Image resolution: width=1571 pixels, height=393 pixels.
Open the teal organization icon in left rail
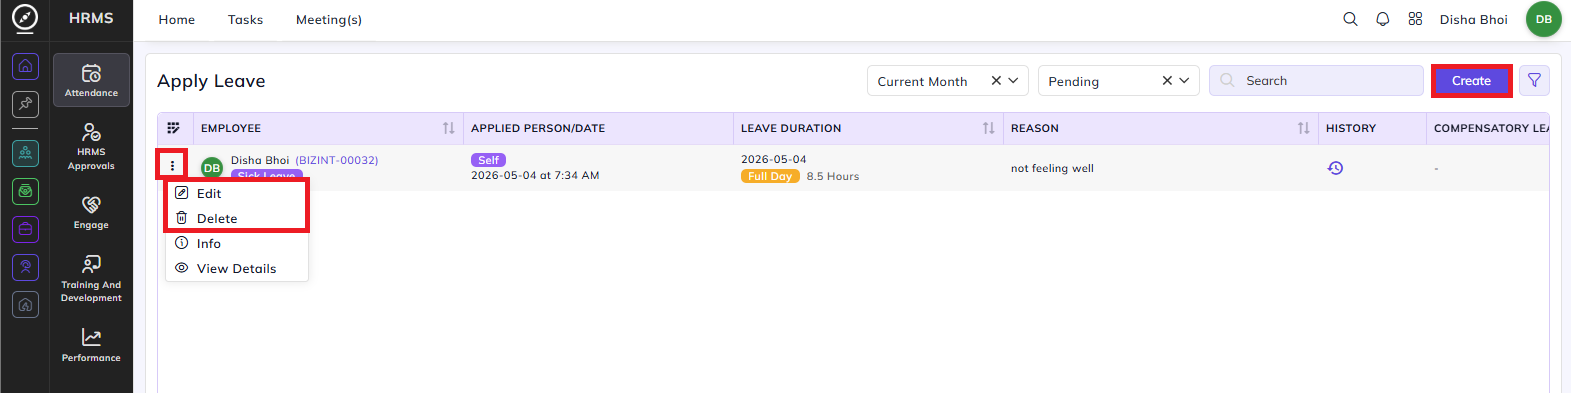click(25, 153)
